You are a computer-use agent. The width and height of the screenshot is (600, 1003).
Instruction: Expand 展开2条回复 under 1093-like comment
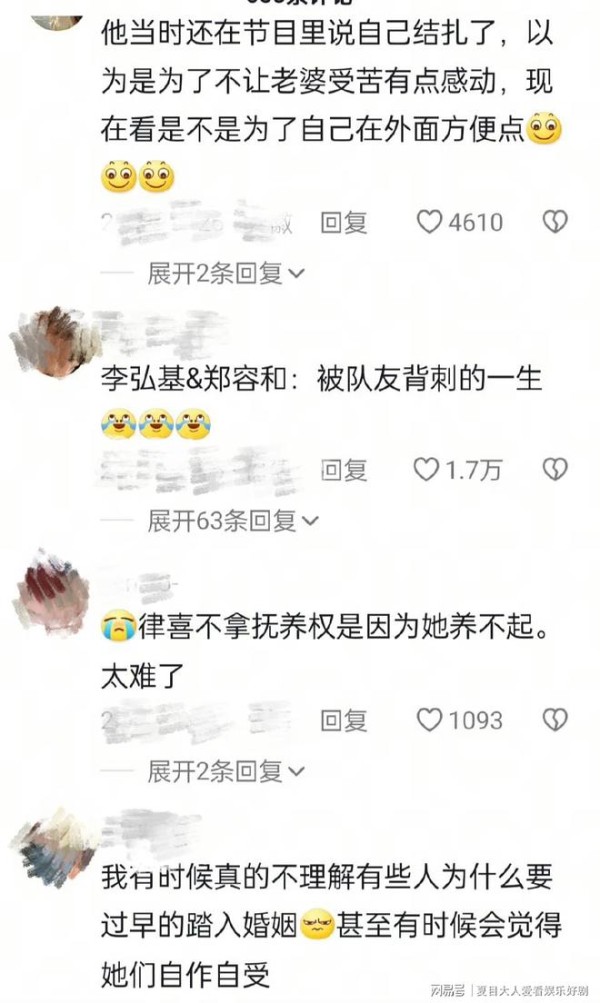point(226,771)
